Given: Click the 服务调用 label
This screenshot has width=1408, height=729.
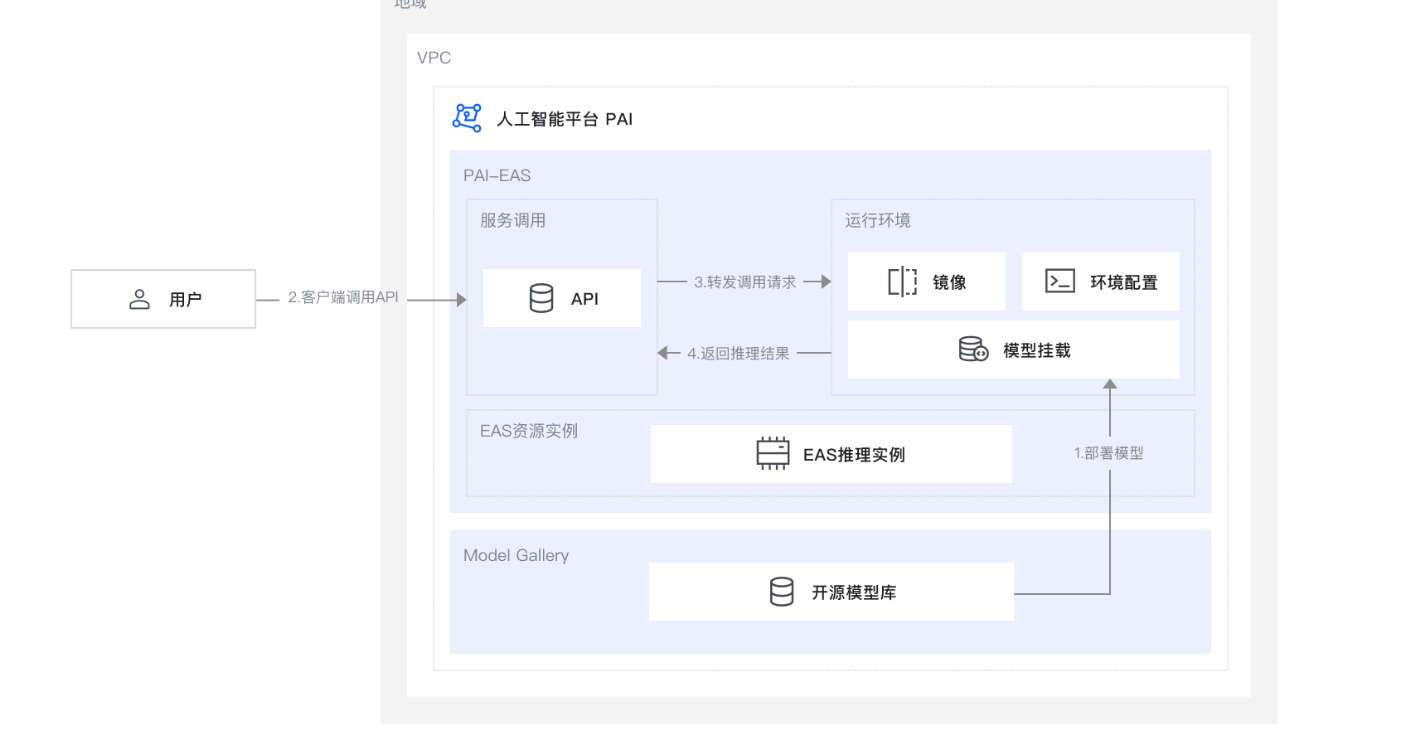Looking at the screenshot, I should click(513, 220).
